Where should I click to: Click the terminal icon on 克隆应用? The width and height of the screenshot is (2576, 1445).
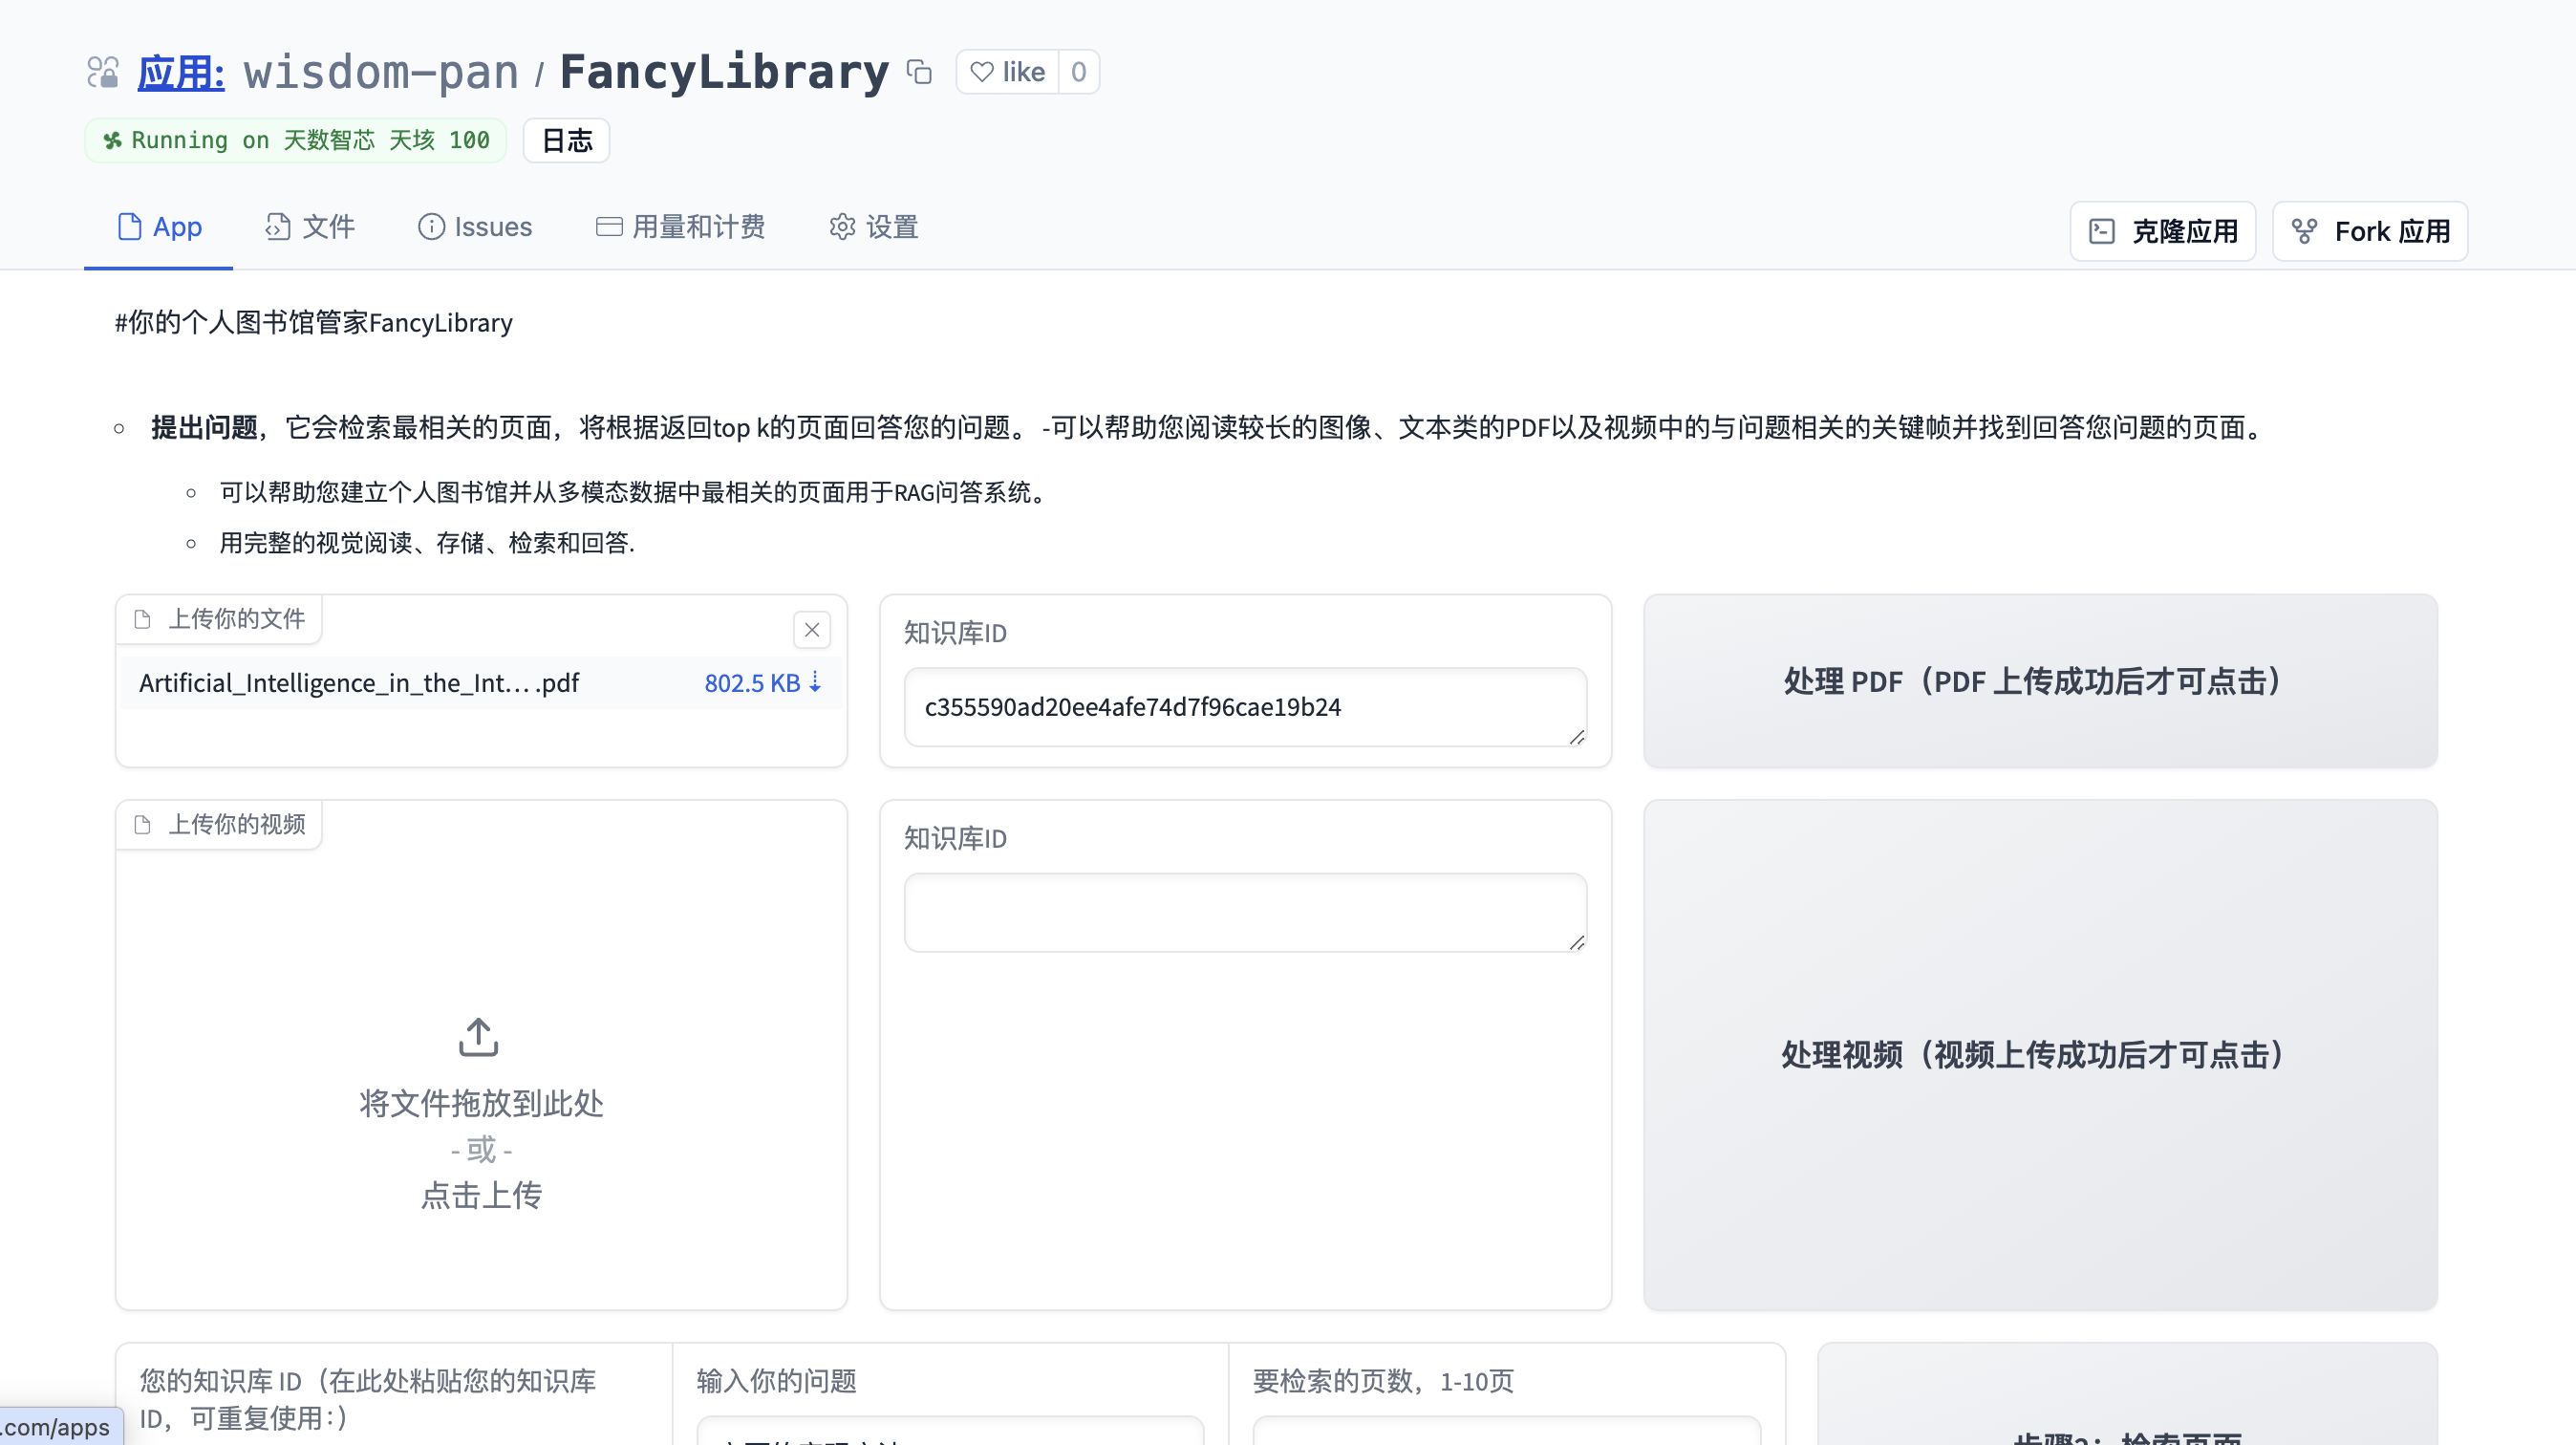click(2102, 231)
